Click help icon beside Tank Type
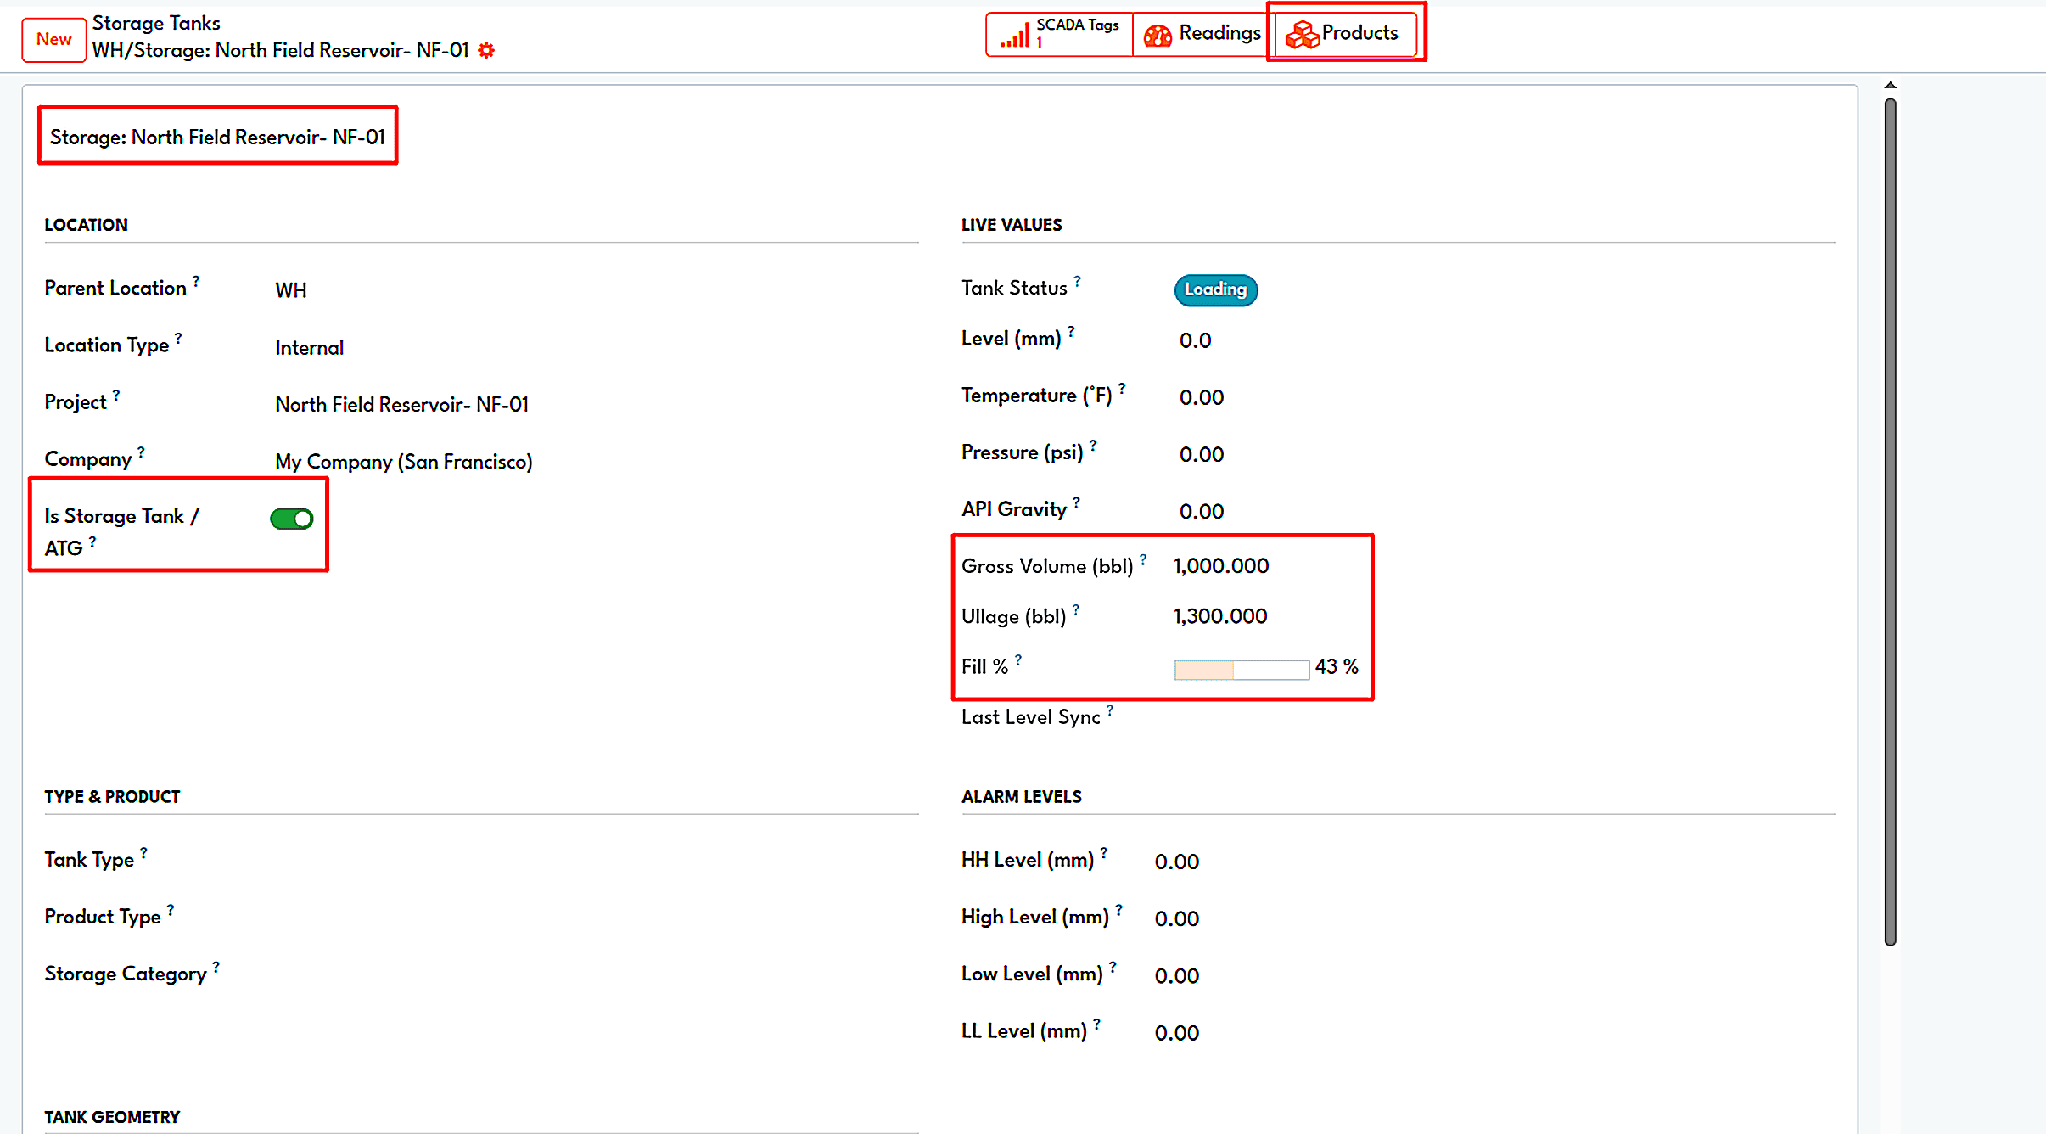Image resolution: width=2046 pixels, height=1134 pixels. (144, 853)
